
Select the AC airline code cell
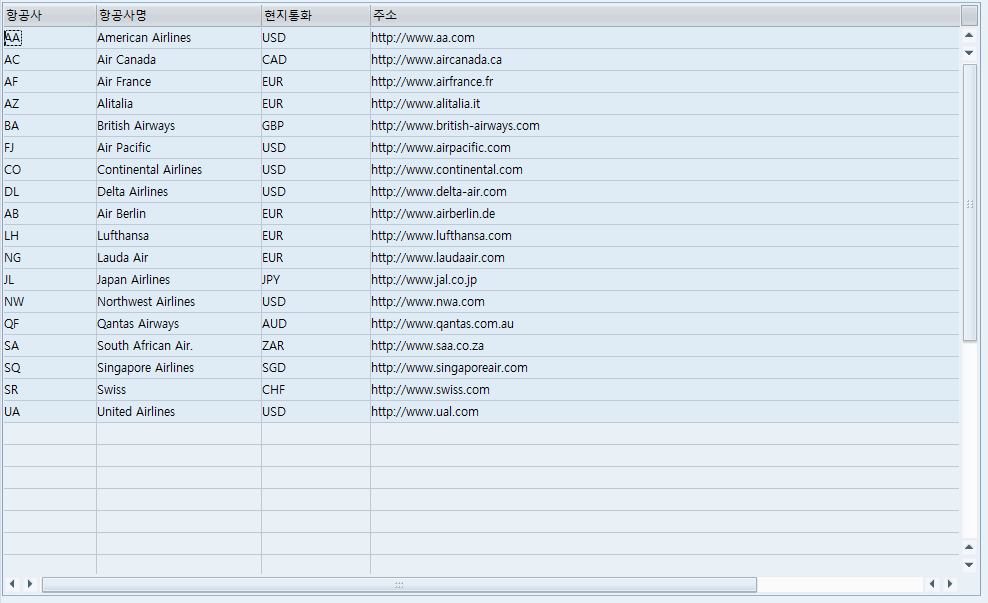50,60
